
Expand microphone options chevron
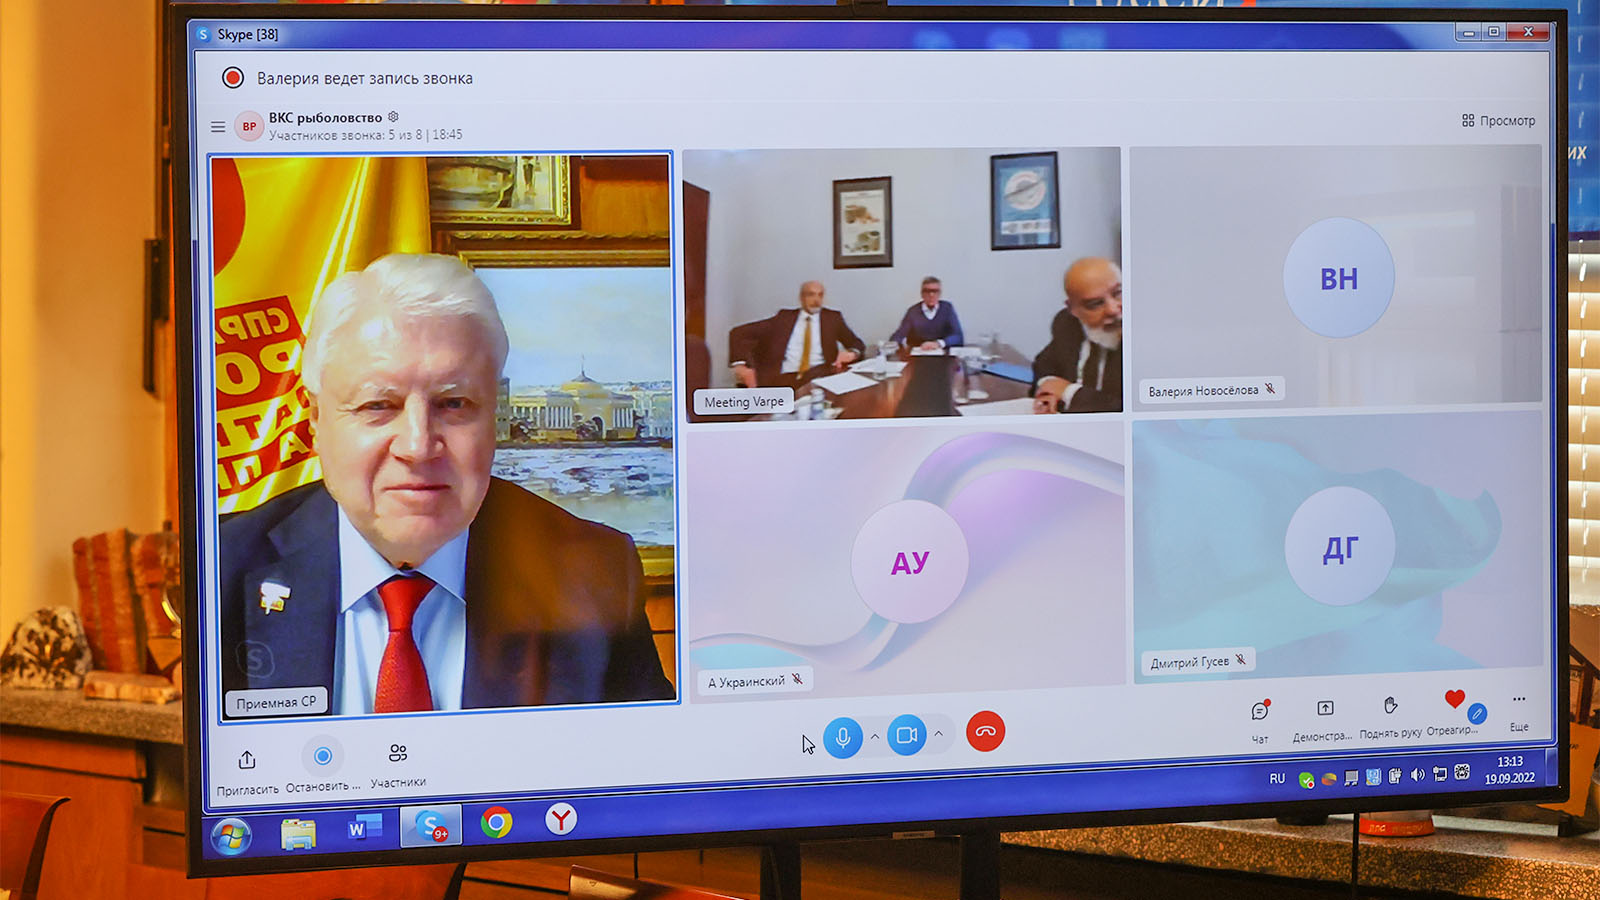875,737
